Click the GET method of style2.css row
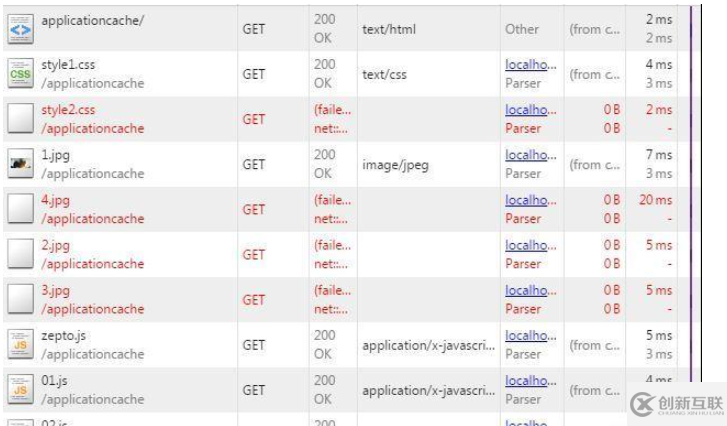The image size is (727, 426). coord(254,120)
